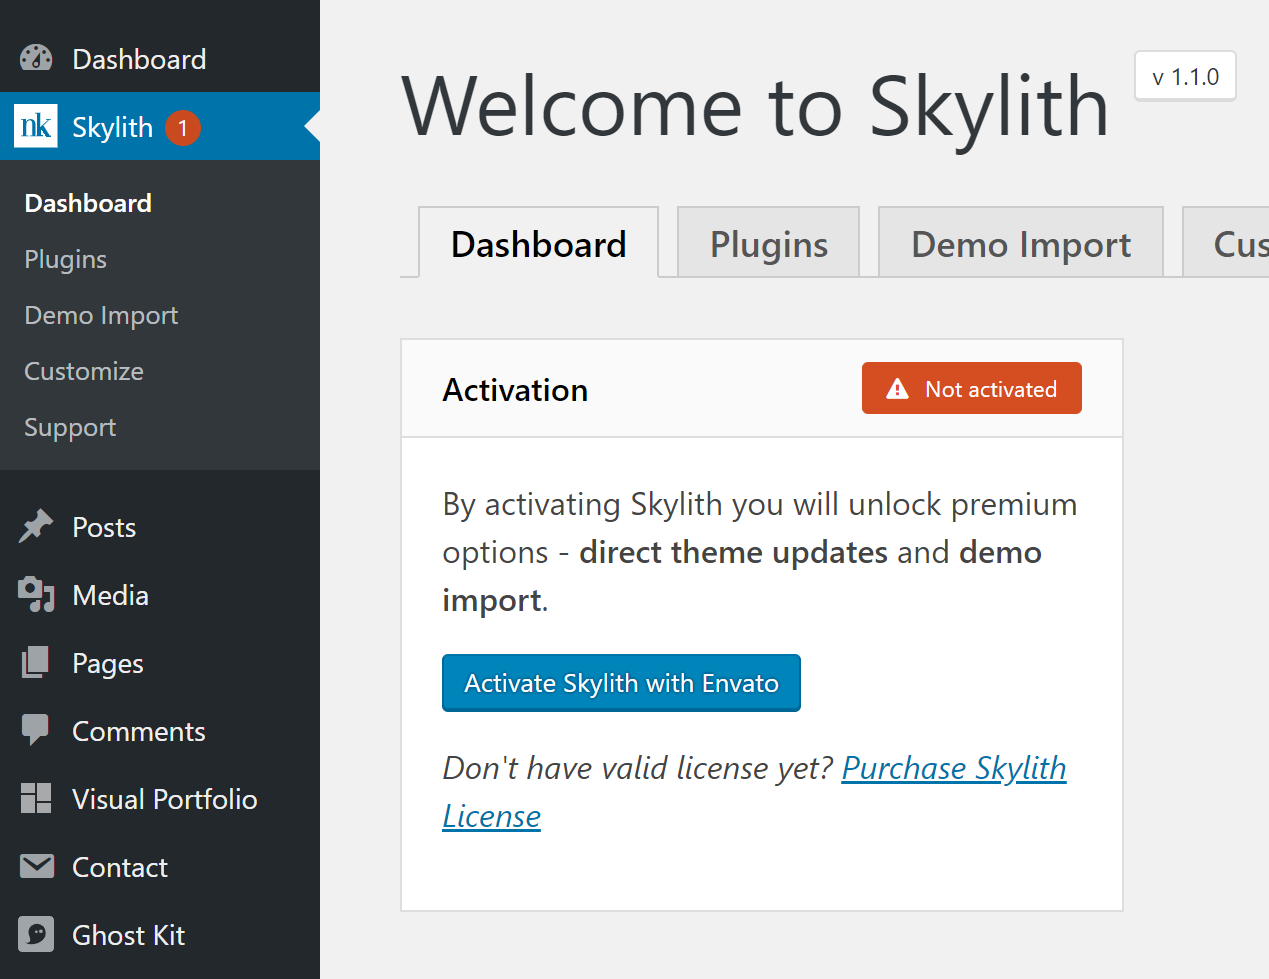Screen dimensions: 1269x979
Task: Open Comments in the admin sidebar
Action: (160, 731)
